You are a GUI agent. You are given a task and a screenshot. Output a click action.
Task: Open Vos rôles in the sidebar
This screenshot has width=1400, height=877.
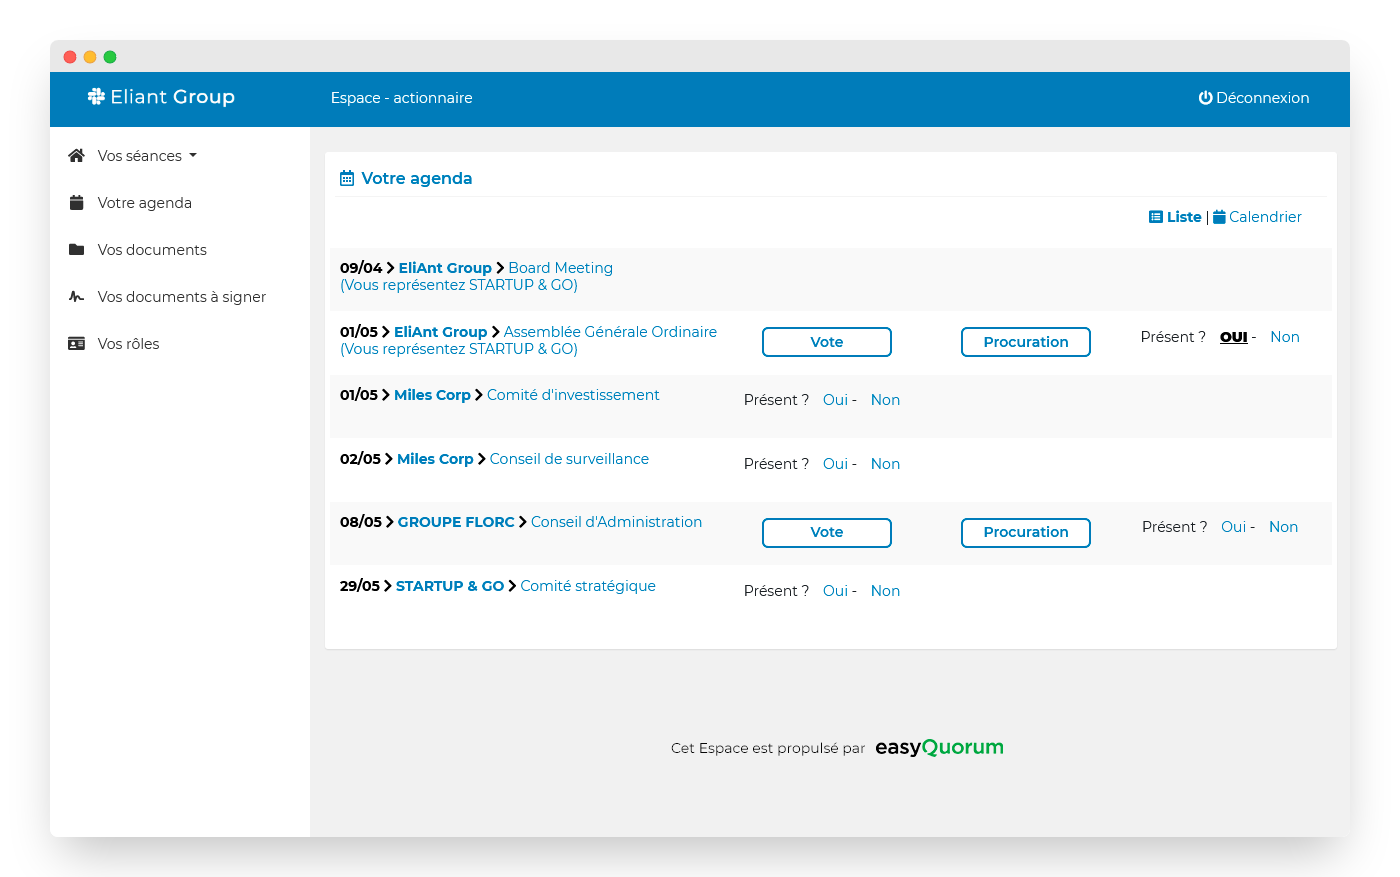(128, 344)
